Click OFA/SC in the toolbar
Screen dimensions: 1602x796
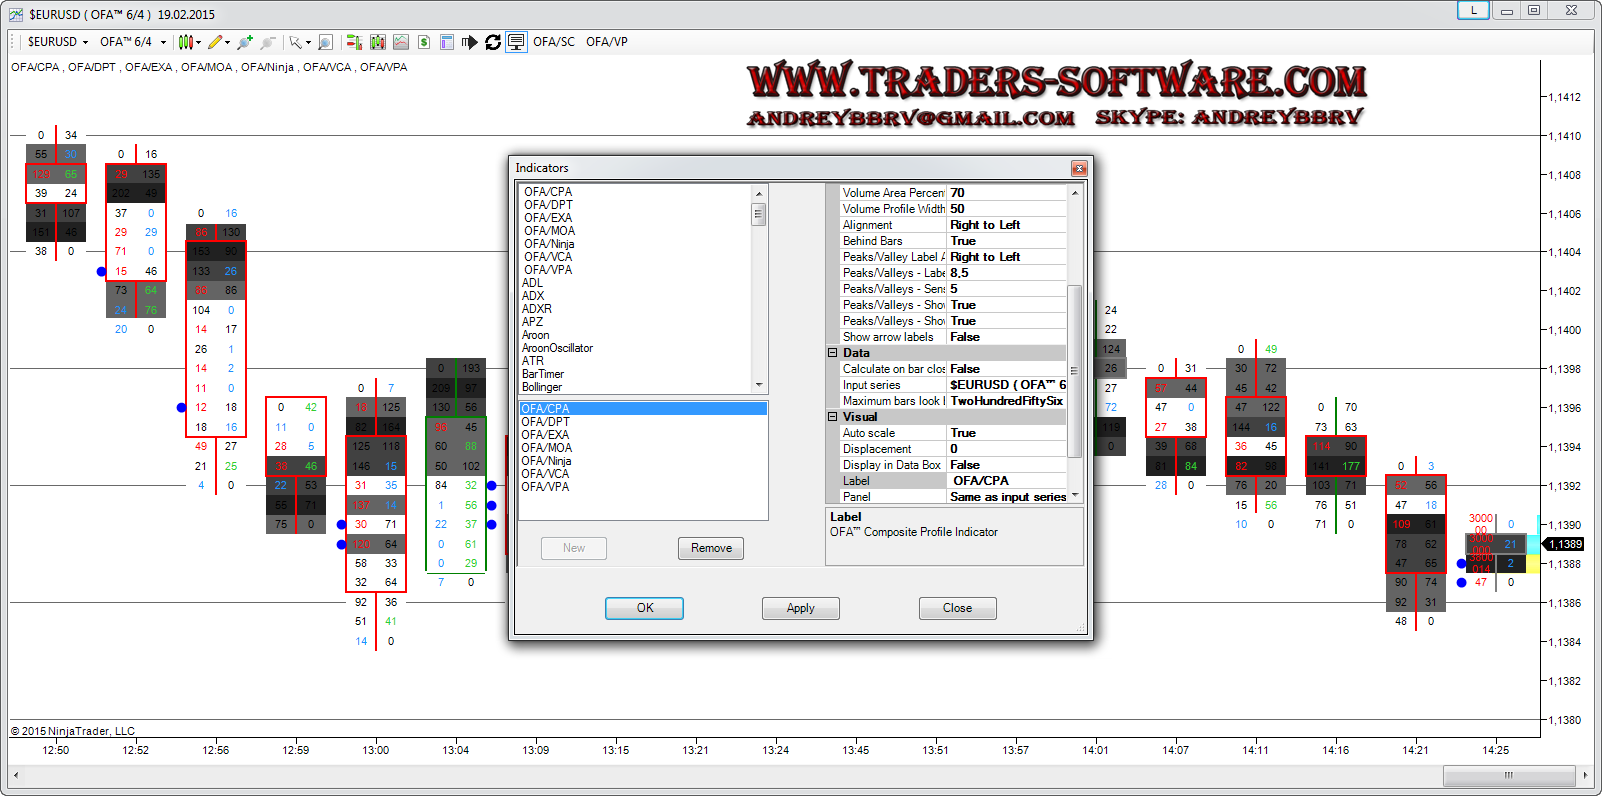pos(554,42)
